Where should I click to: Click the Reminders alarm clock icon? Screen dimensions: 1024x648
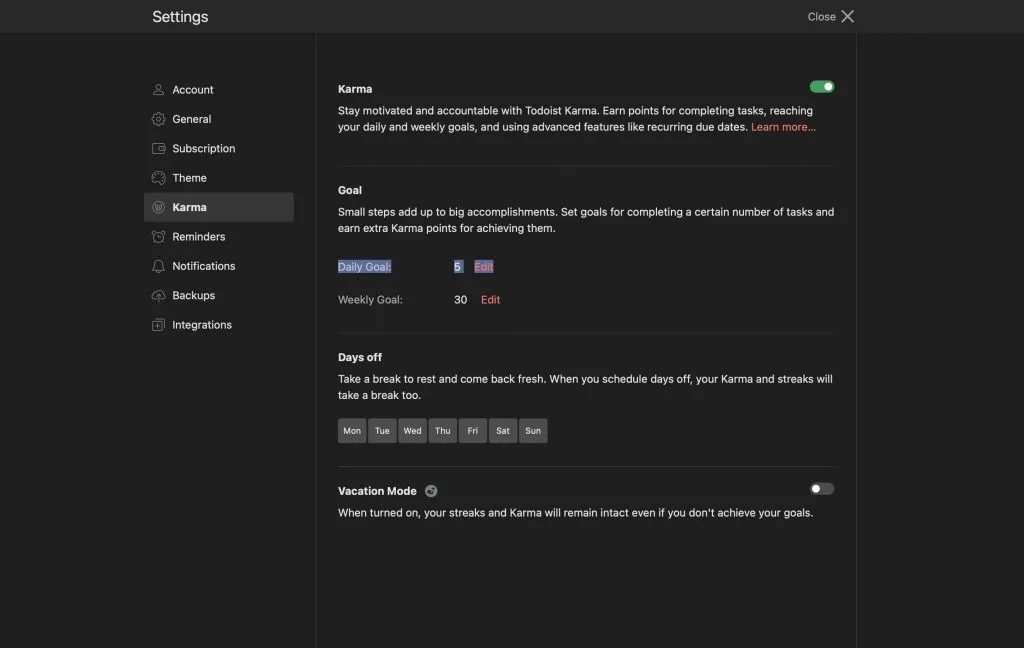click(158, 236)
